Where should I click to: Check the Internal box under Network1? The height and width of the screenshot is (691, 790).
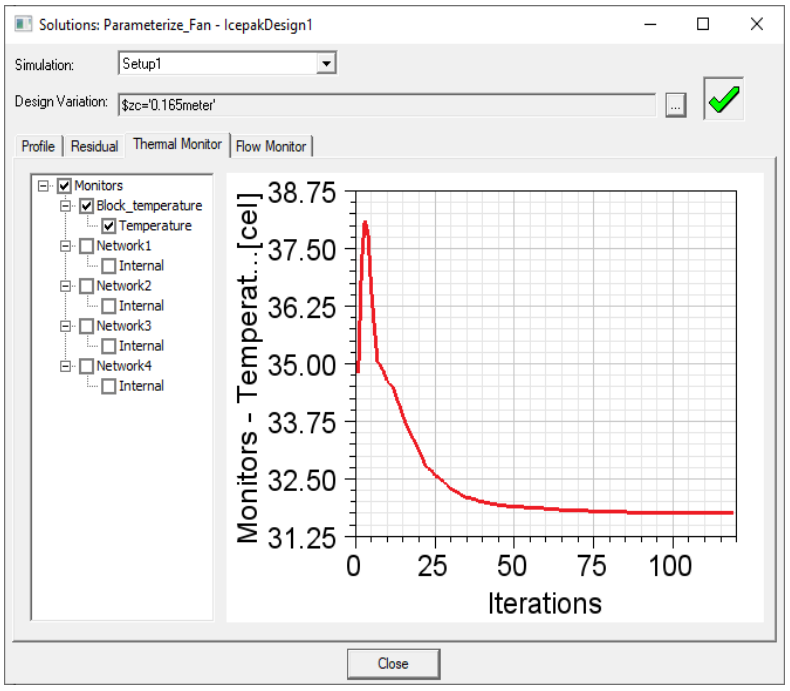(109, 266)
